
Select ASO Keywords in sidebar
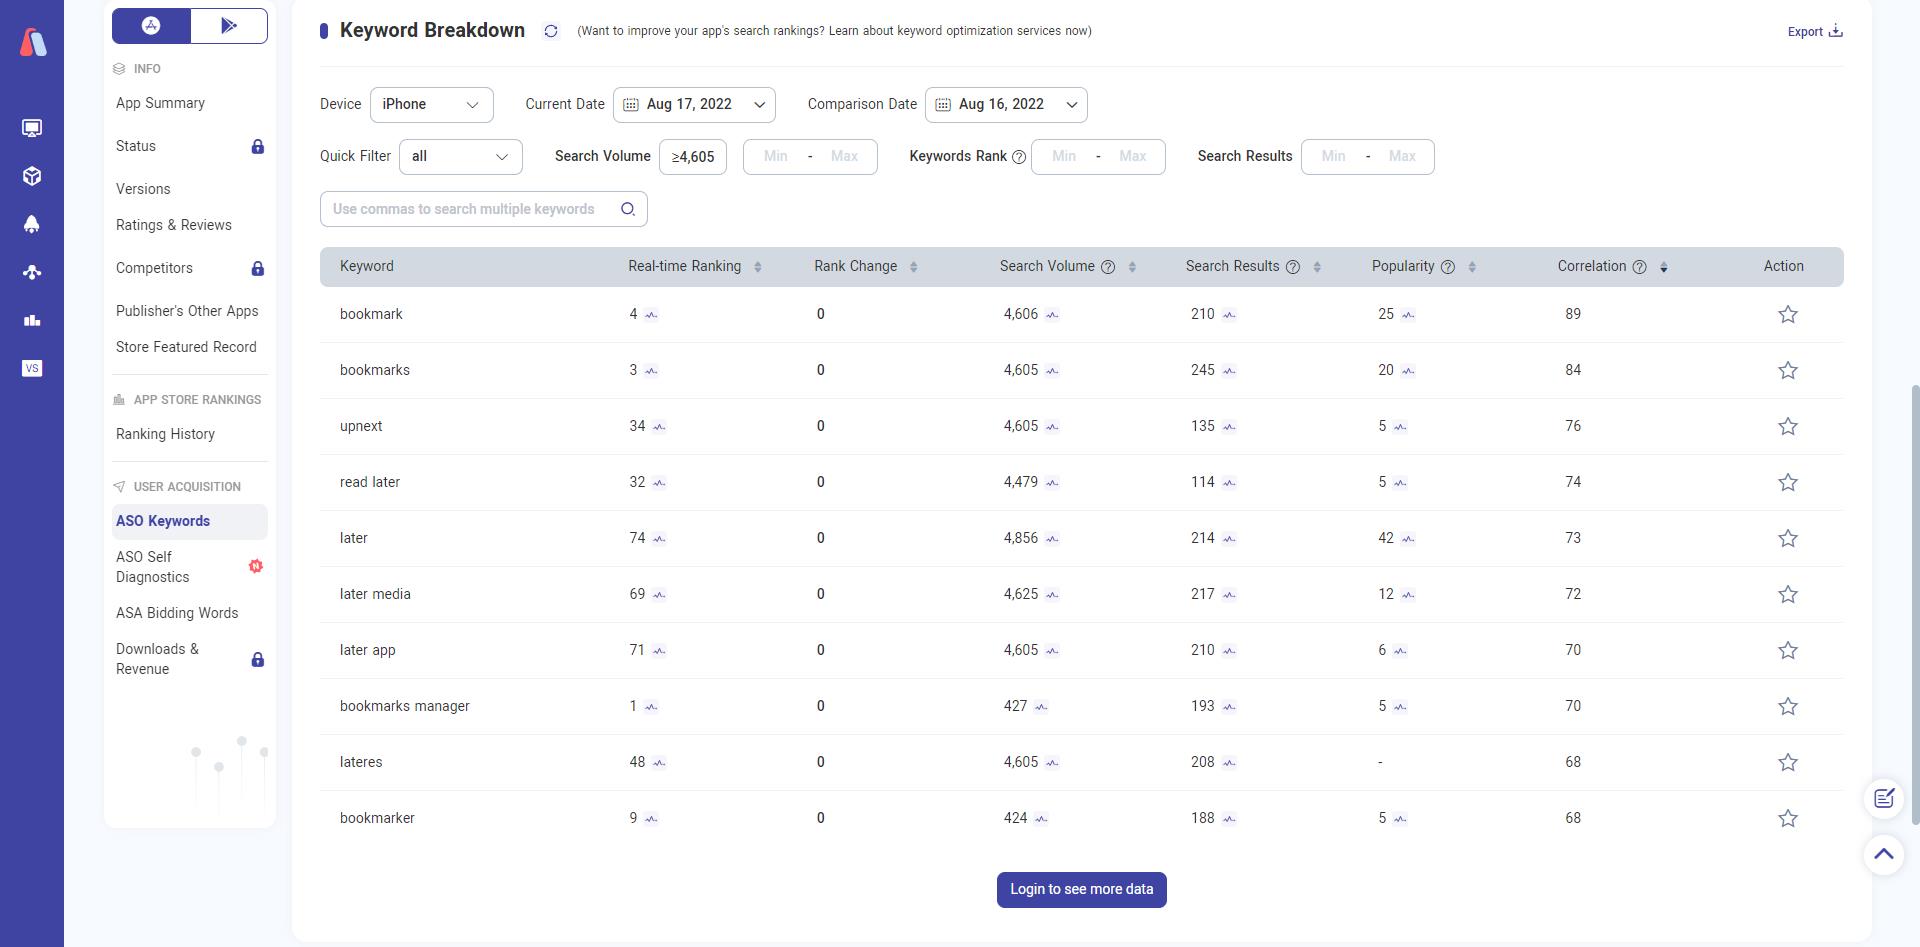pos(189,521)
